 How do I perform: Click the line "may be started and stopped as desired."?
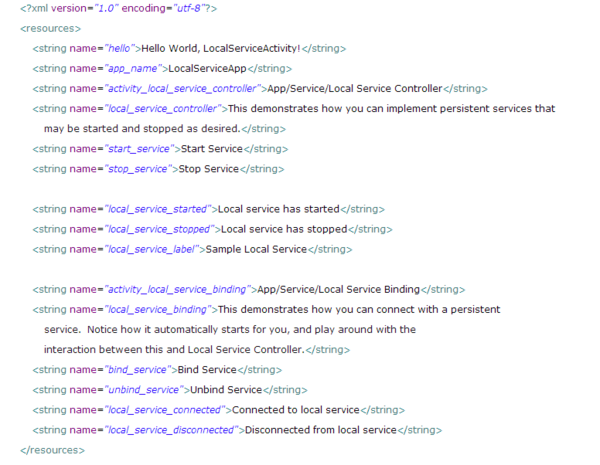coord(142,129)
